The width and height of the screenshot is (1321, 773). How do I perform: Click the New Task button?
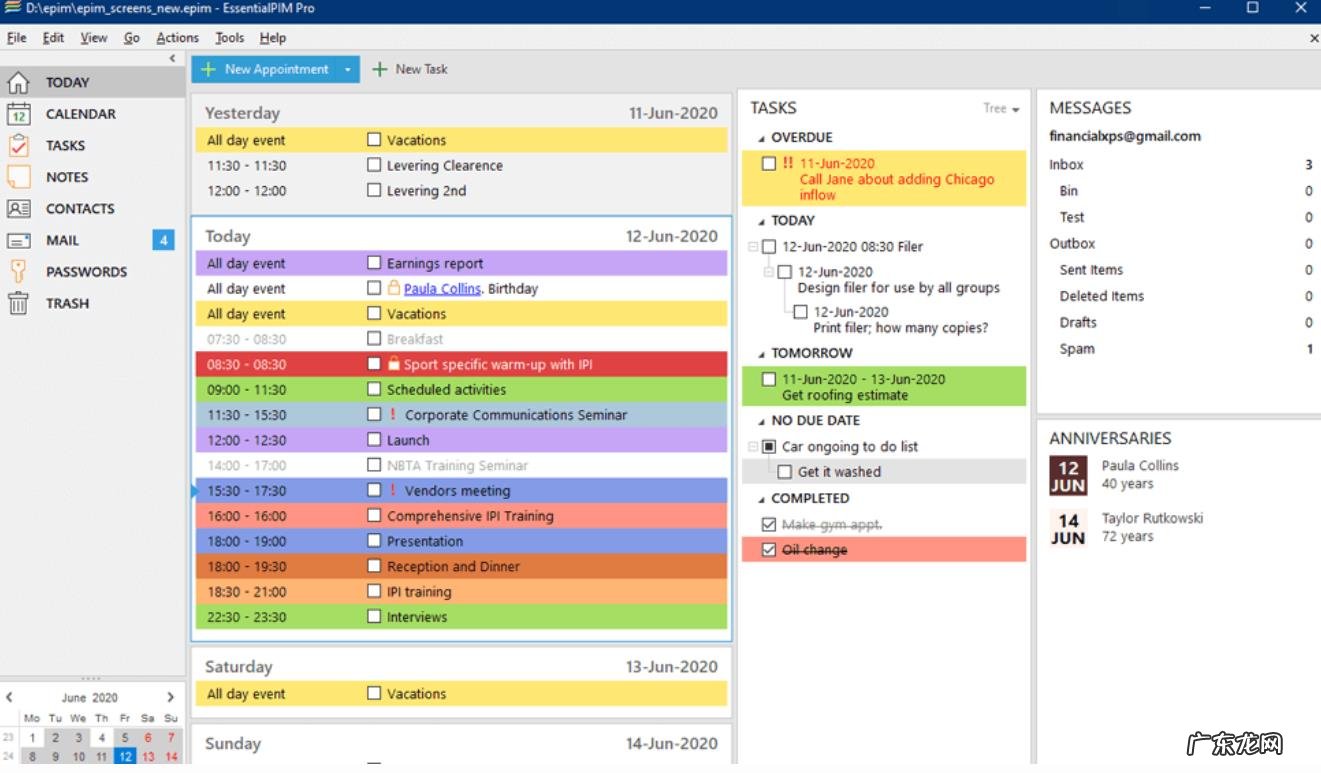410,69
